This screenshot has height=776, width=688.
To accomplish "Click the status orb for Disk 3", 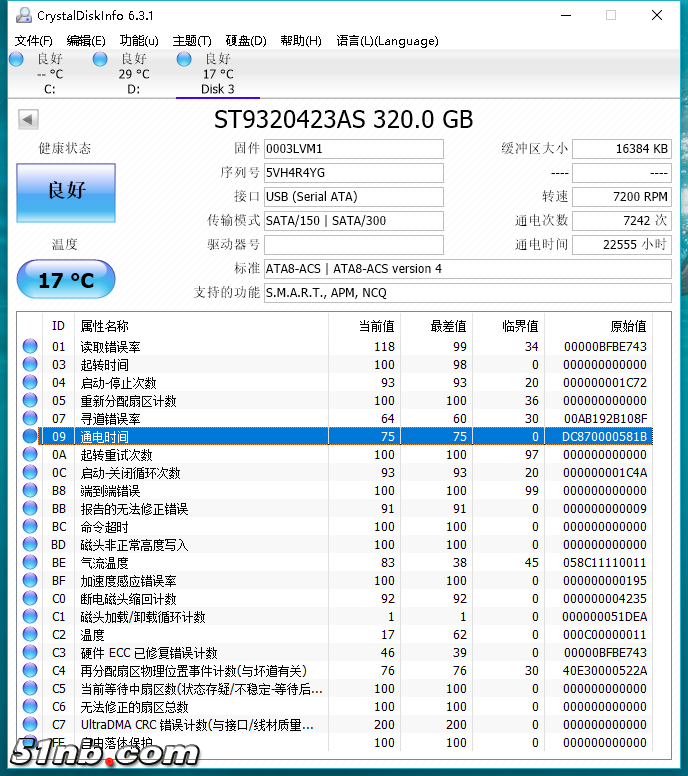I will 184,60.
